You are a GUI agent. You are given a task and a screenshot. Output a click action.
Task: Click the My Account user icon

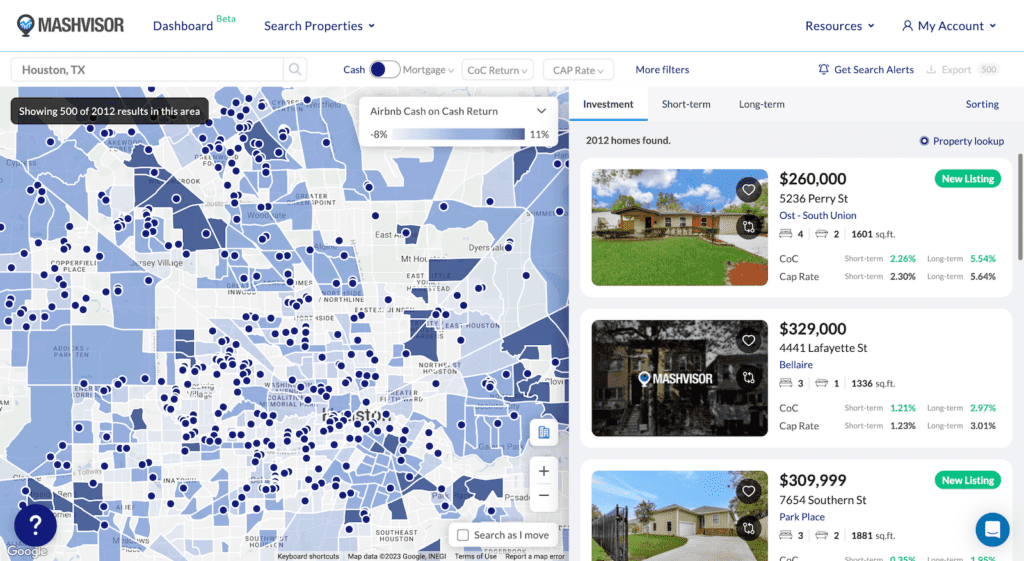(x=907, y=25)
